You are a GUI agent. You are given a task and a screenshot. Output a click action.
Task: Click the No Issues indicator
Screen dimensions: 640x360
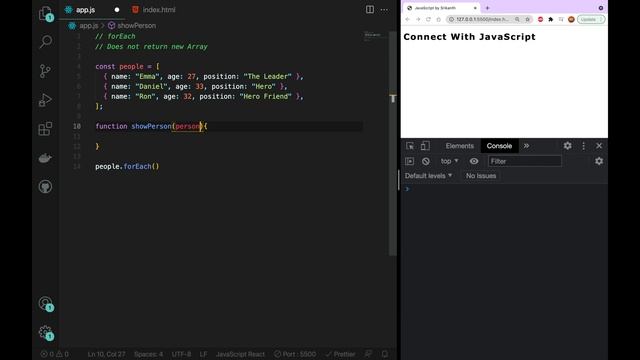[481, 176]
